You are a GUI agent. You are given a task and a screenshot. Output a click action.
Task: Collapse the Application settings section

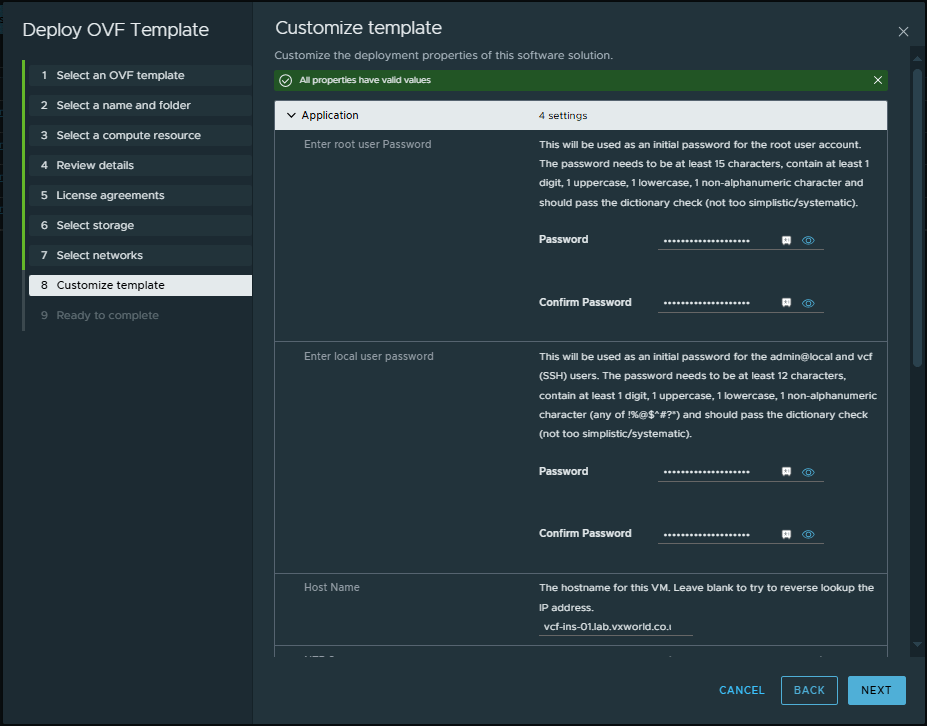click(x=292, y=116)
